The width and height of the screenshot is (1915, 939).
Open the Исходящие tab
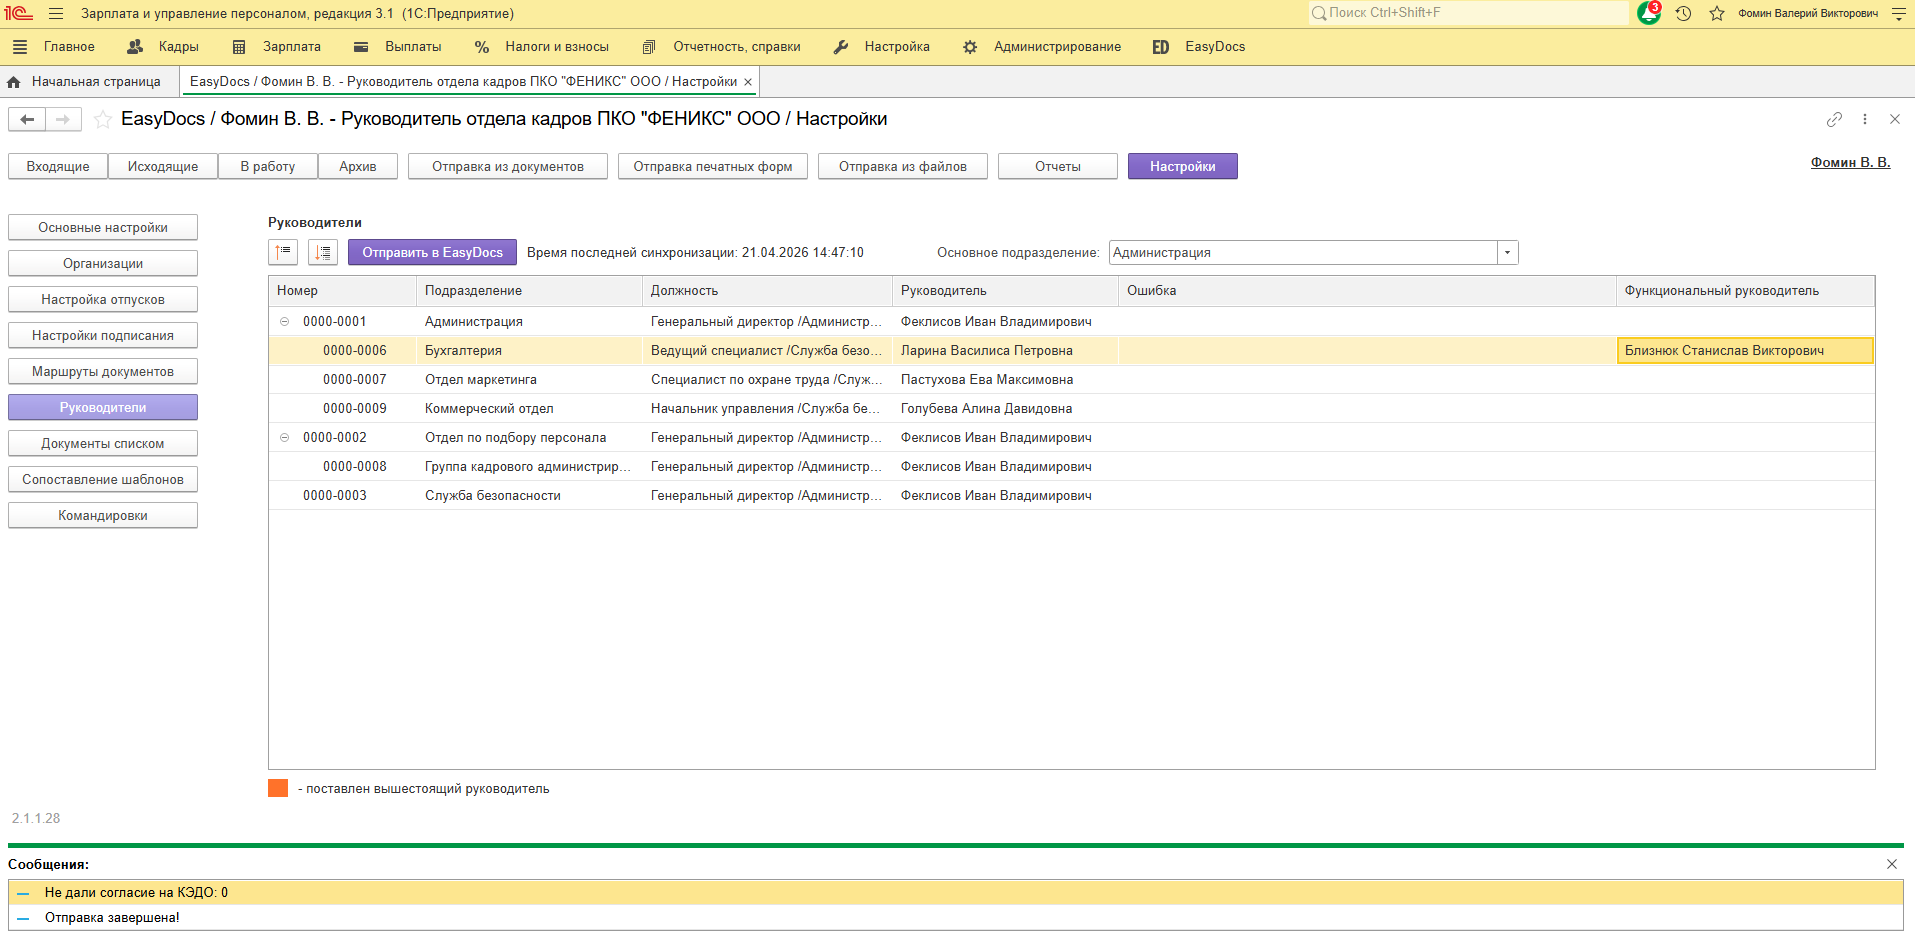click(x=163, y=166)
